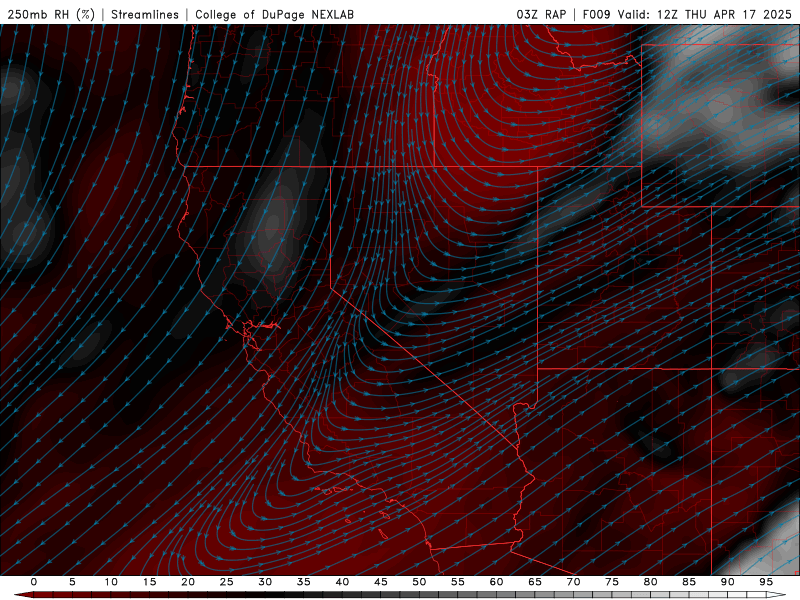Screen dimensions: 800x600
Task: Click the "25" colorbar tick label
Action: click(x=226, y=582)
